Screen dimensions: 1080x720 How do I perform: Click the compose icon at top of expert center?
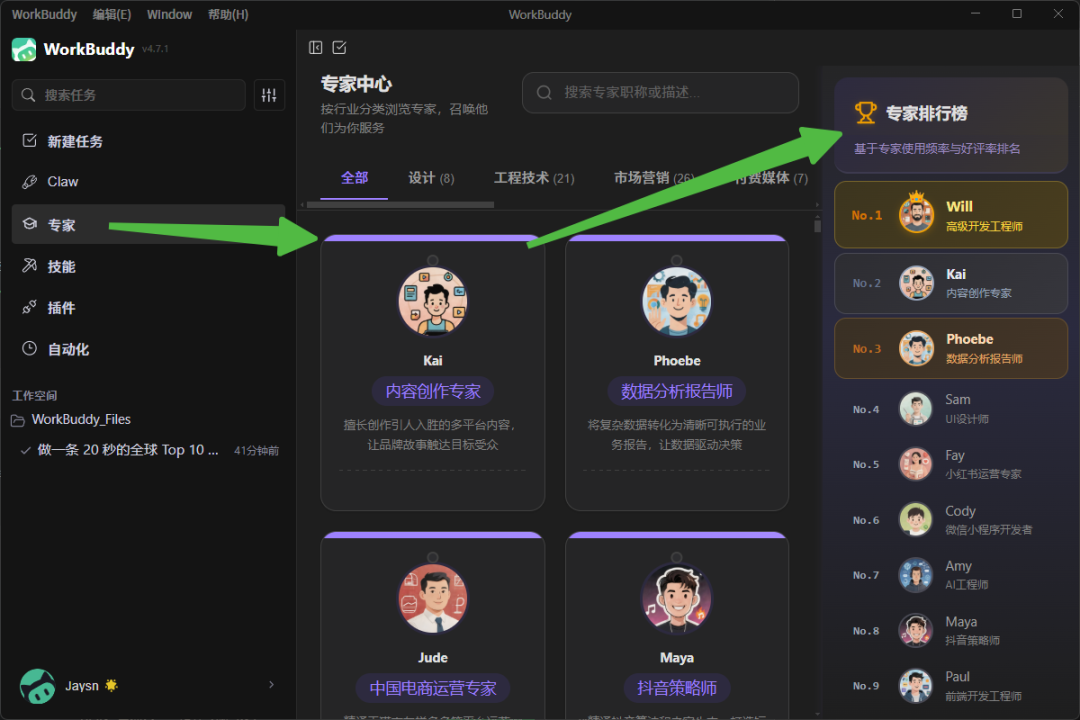pos(340,47)
